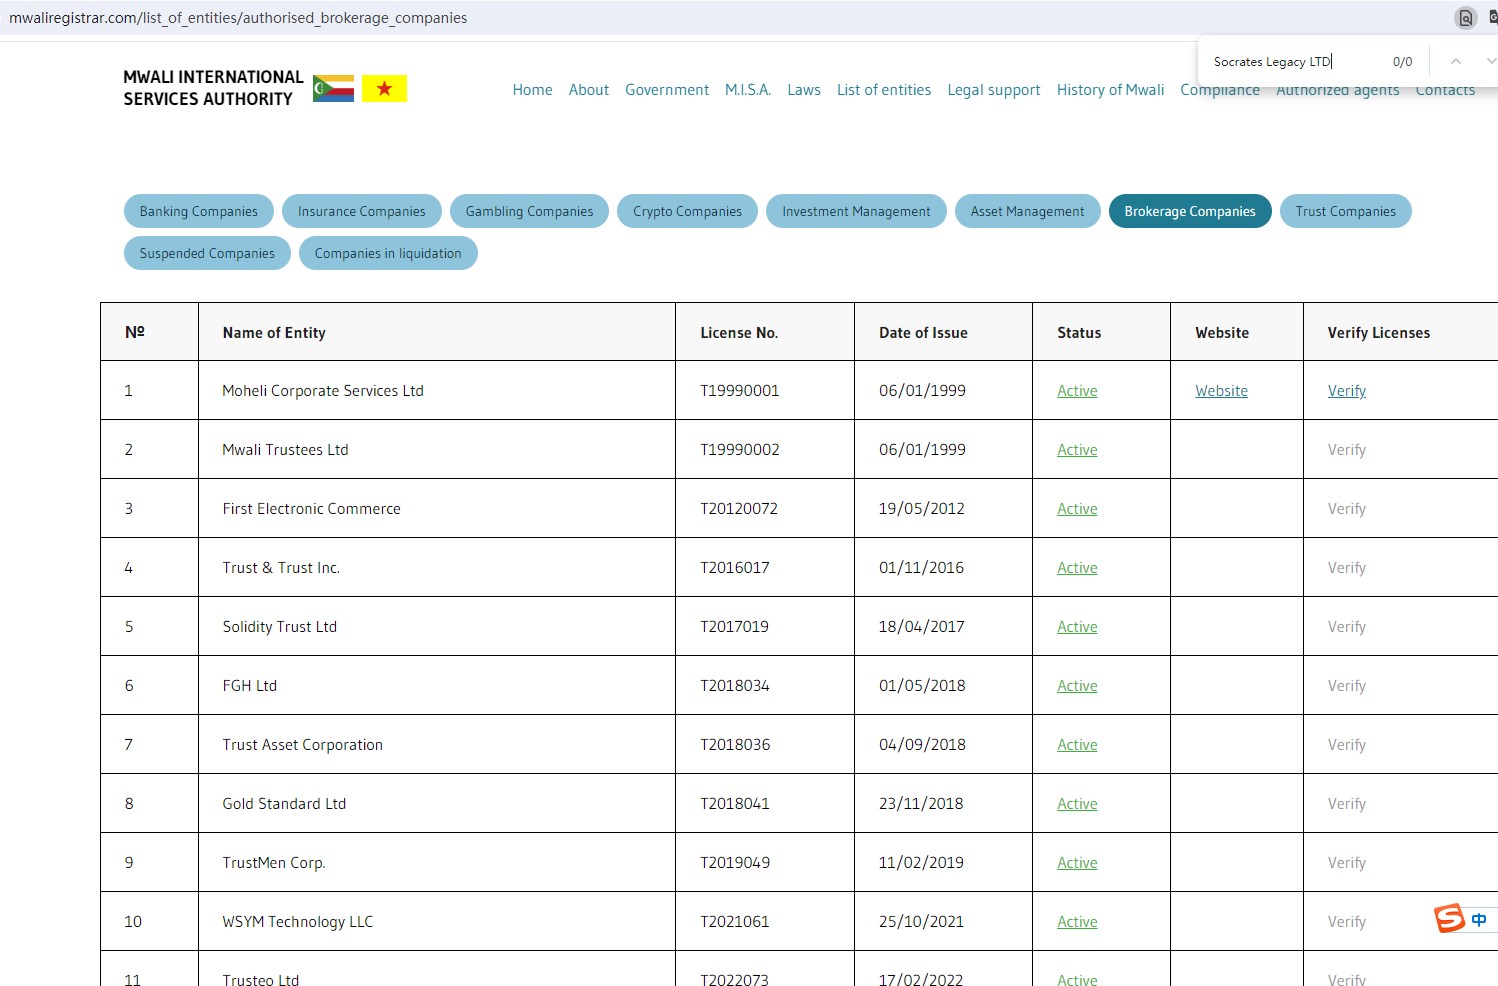Open the Trust Companies tab
This screenshot has height=986, width=1498.
[x=1345, y=211]
